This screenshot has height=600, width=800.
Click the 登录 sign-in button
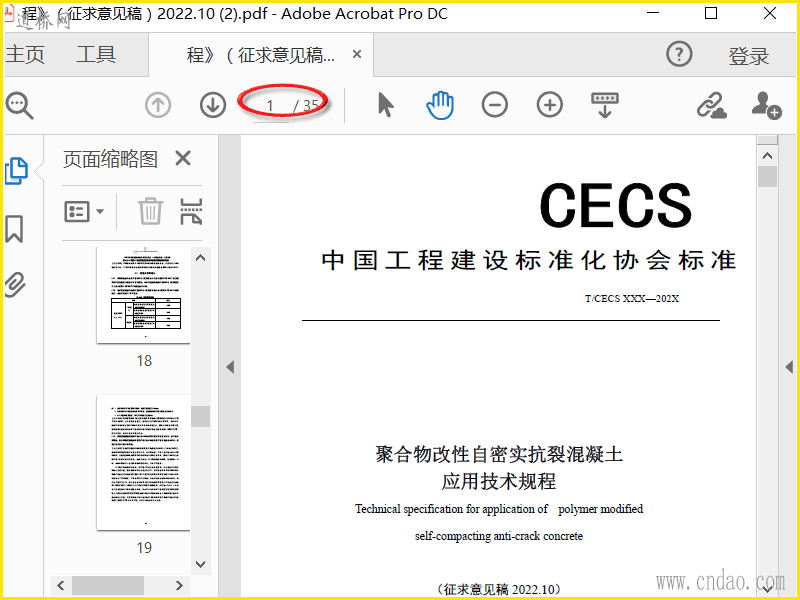tap(748, 56)
